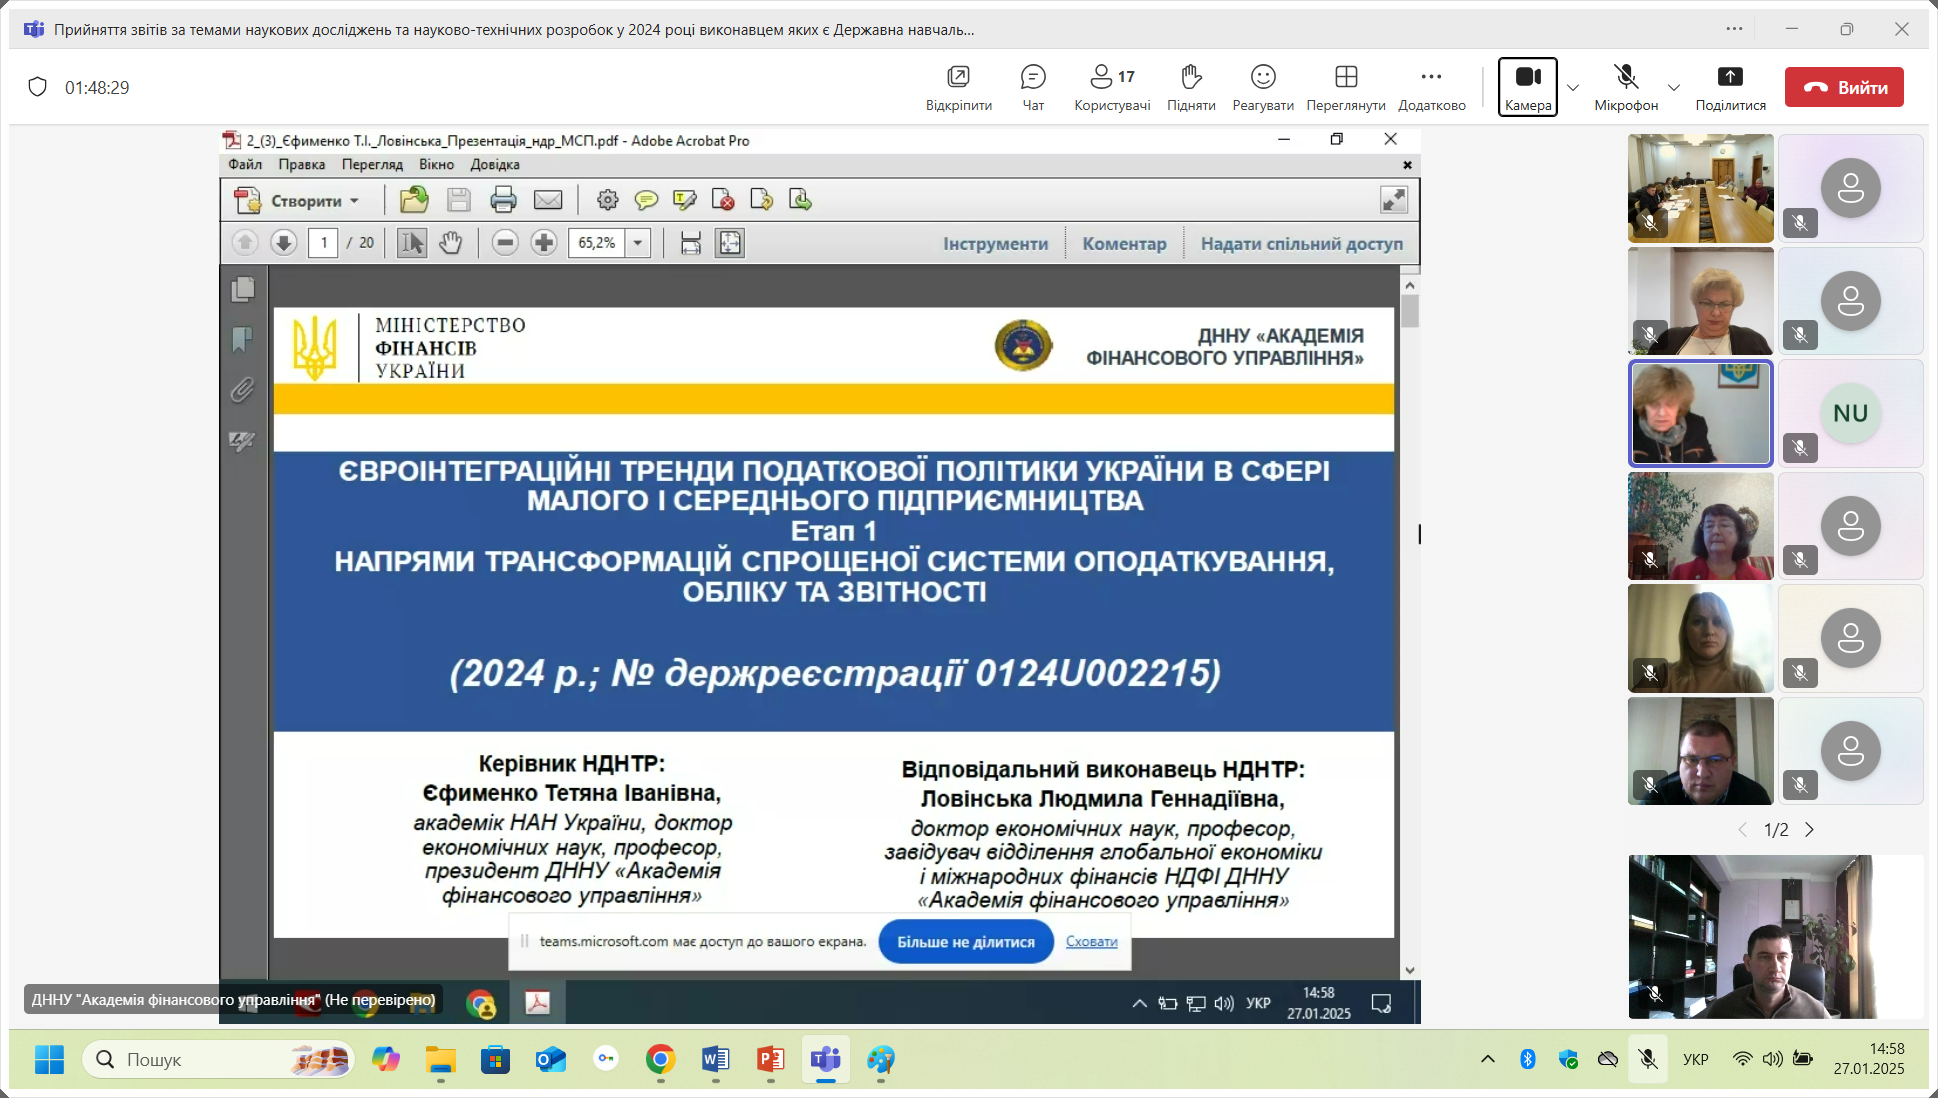Image resolution: width=1938 pixels, height=1098 pixels.
Task: Add a sticky note comment bubble
Action: pyautogui.click(x=646, y=200)
